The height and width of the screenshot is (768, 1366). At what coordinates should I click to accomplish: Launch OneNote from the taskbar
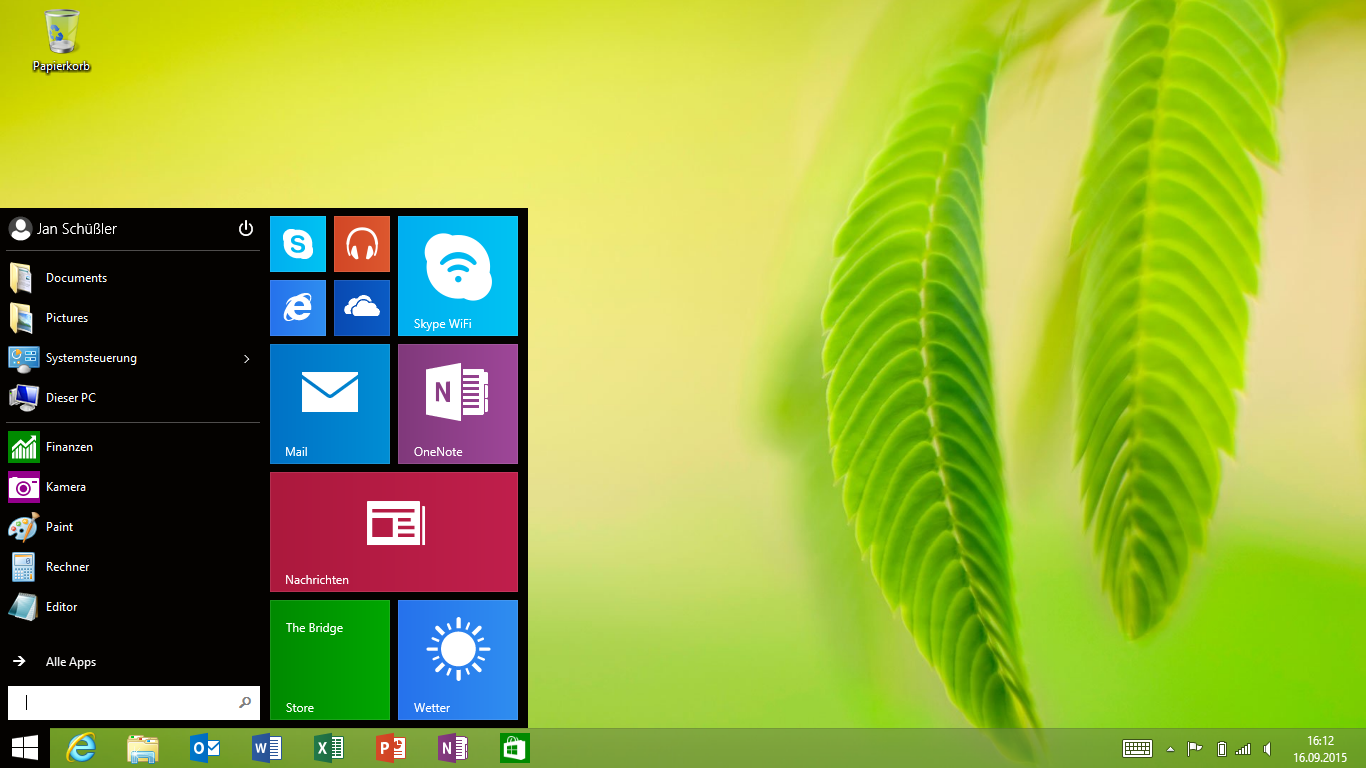coord(453,748)
